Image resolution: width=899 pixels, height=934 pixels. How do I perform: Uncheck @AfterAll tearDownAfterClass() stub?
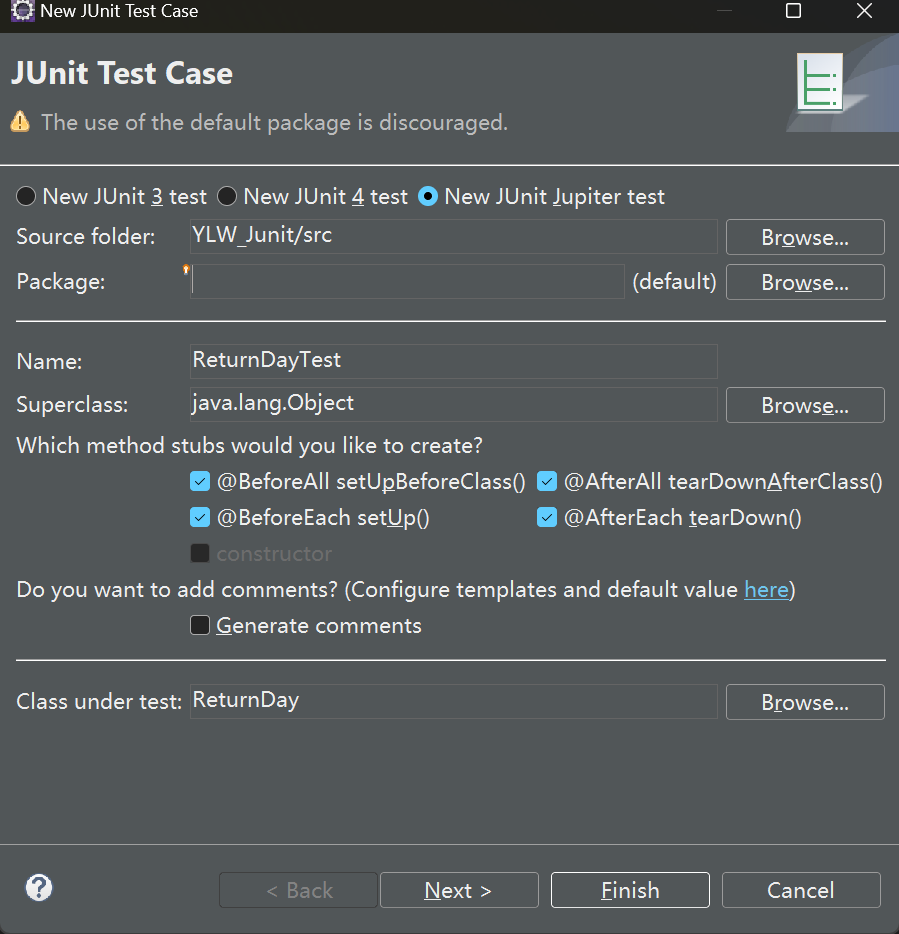point(547,481)
